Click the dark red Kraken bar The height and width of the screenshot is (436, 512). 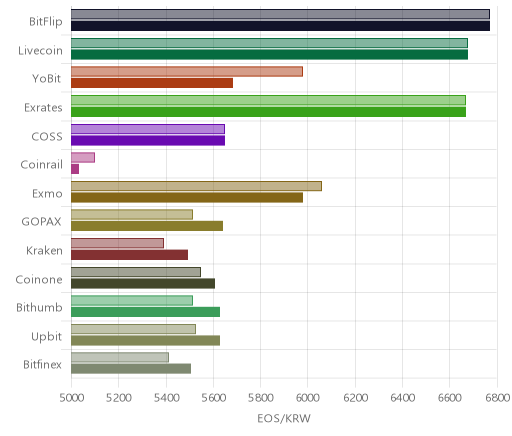[129, 255]
